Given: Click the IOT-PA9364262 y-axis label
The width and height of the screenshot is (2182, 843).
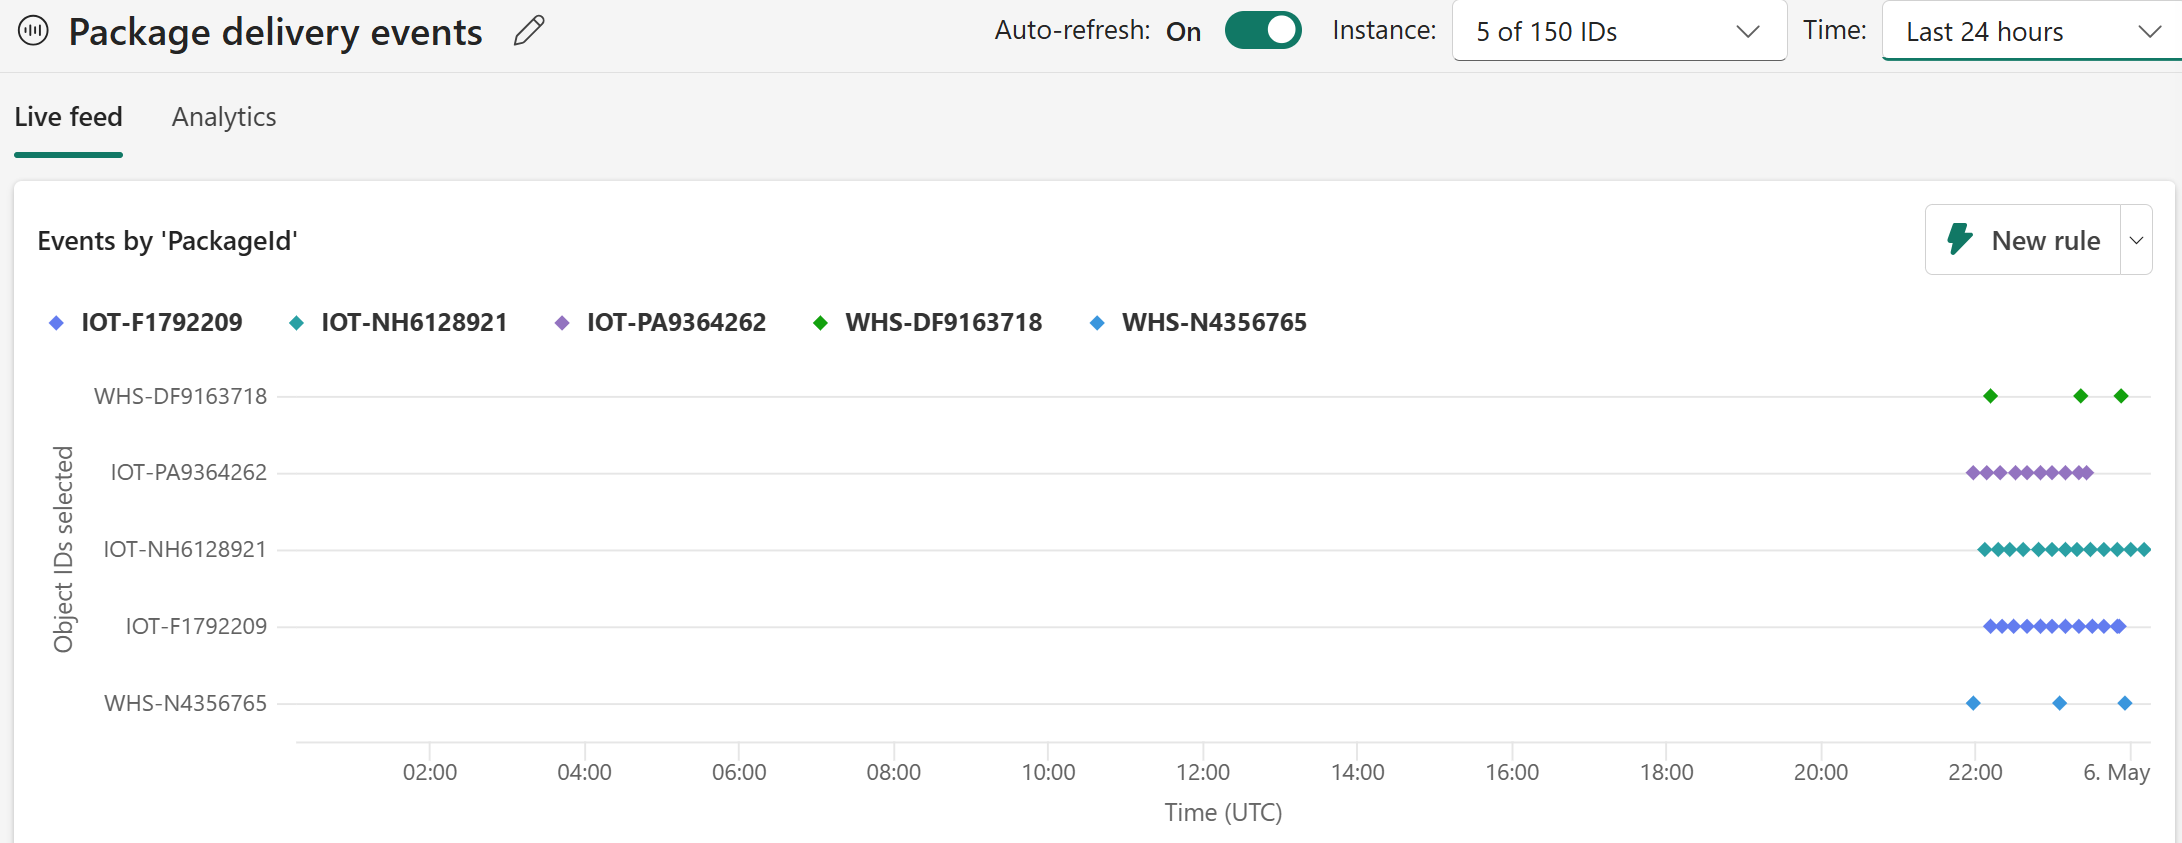Looking at the screenshot, I should 188,472.
